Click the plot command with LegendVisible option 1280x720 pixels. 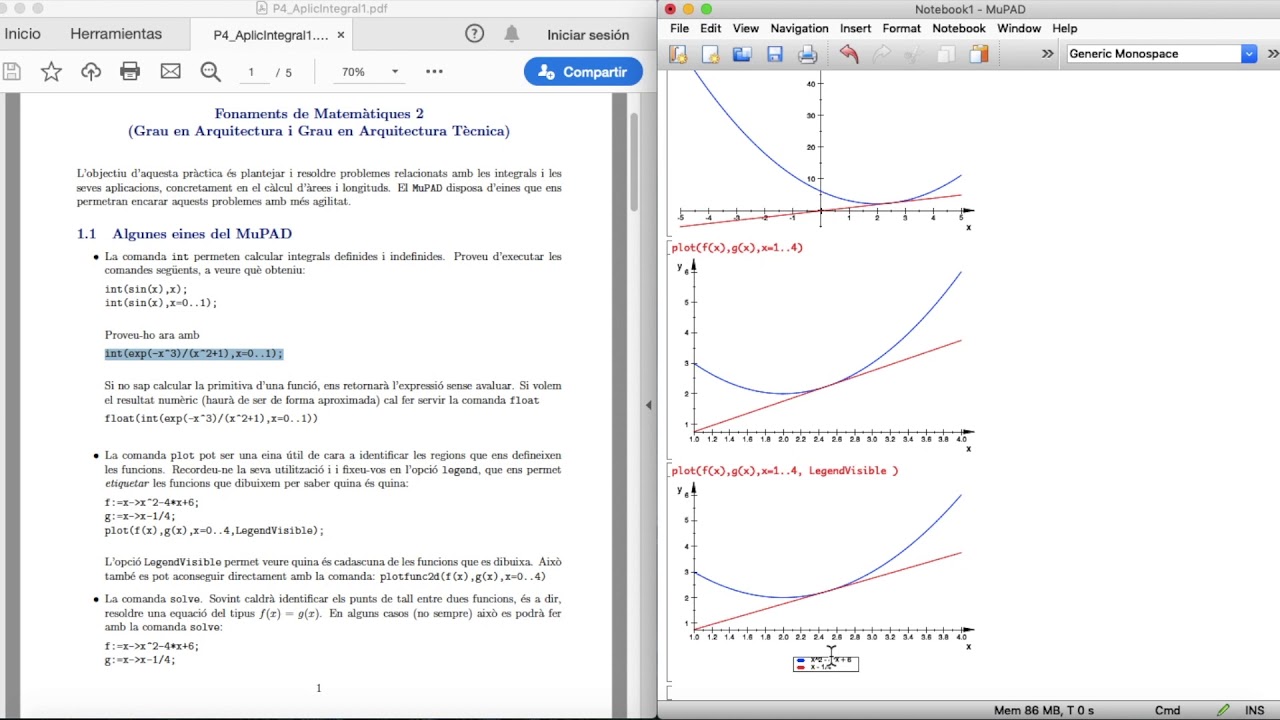[785, 471]
